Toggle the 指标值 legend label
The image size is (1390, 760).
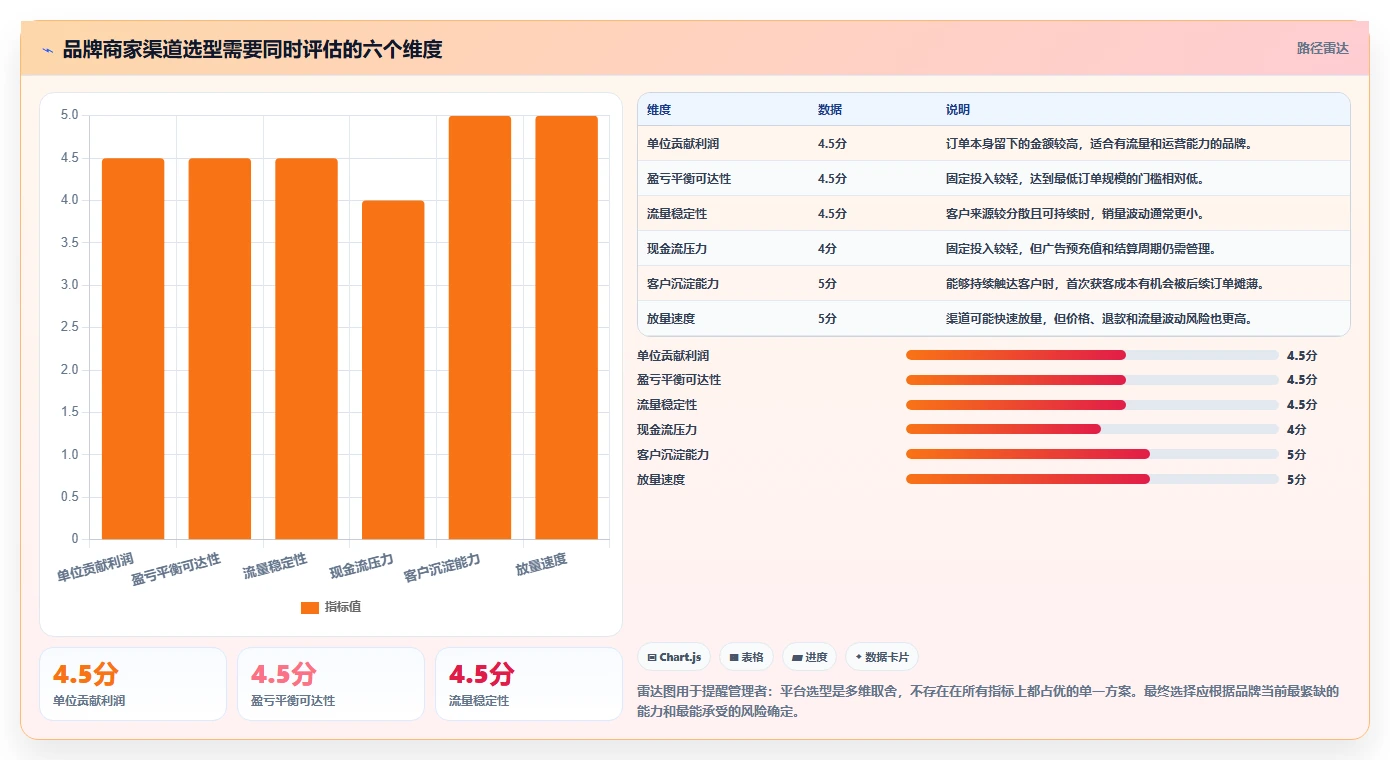pos(343,608)
